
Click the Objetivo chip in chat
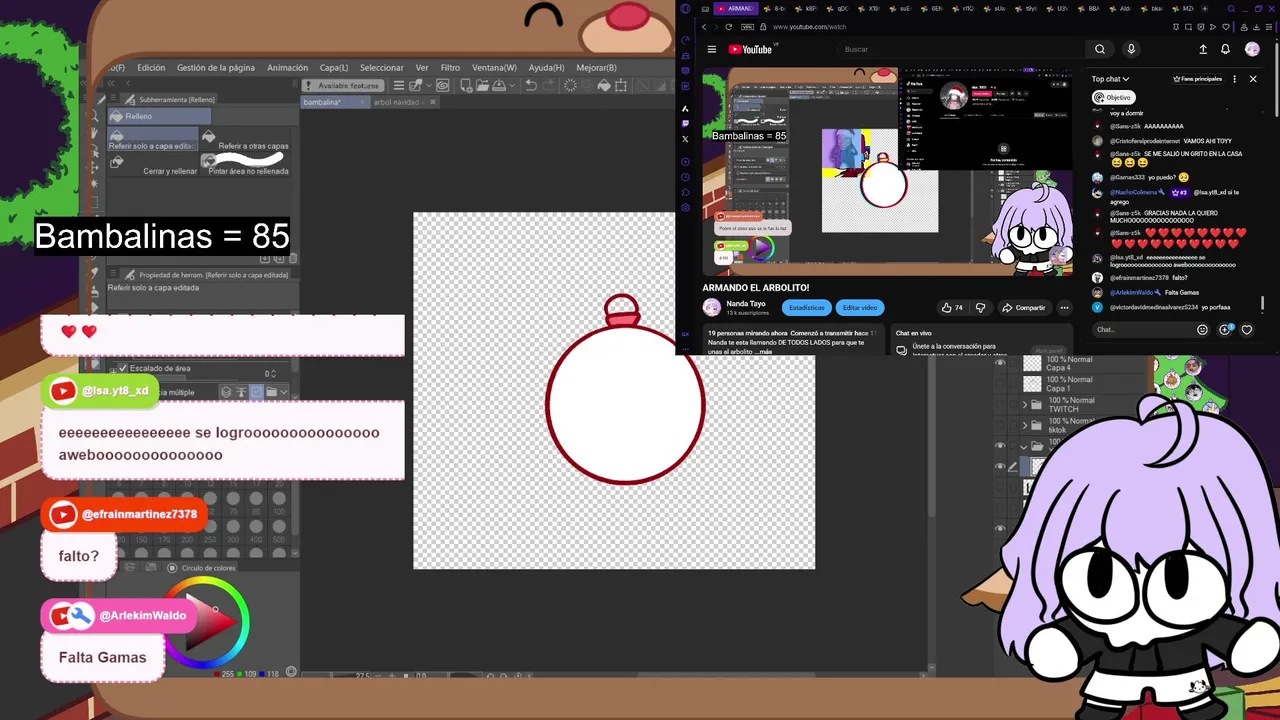1113,97
